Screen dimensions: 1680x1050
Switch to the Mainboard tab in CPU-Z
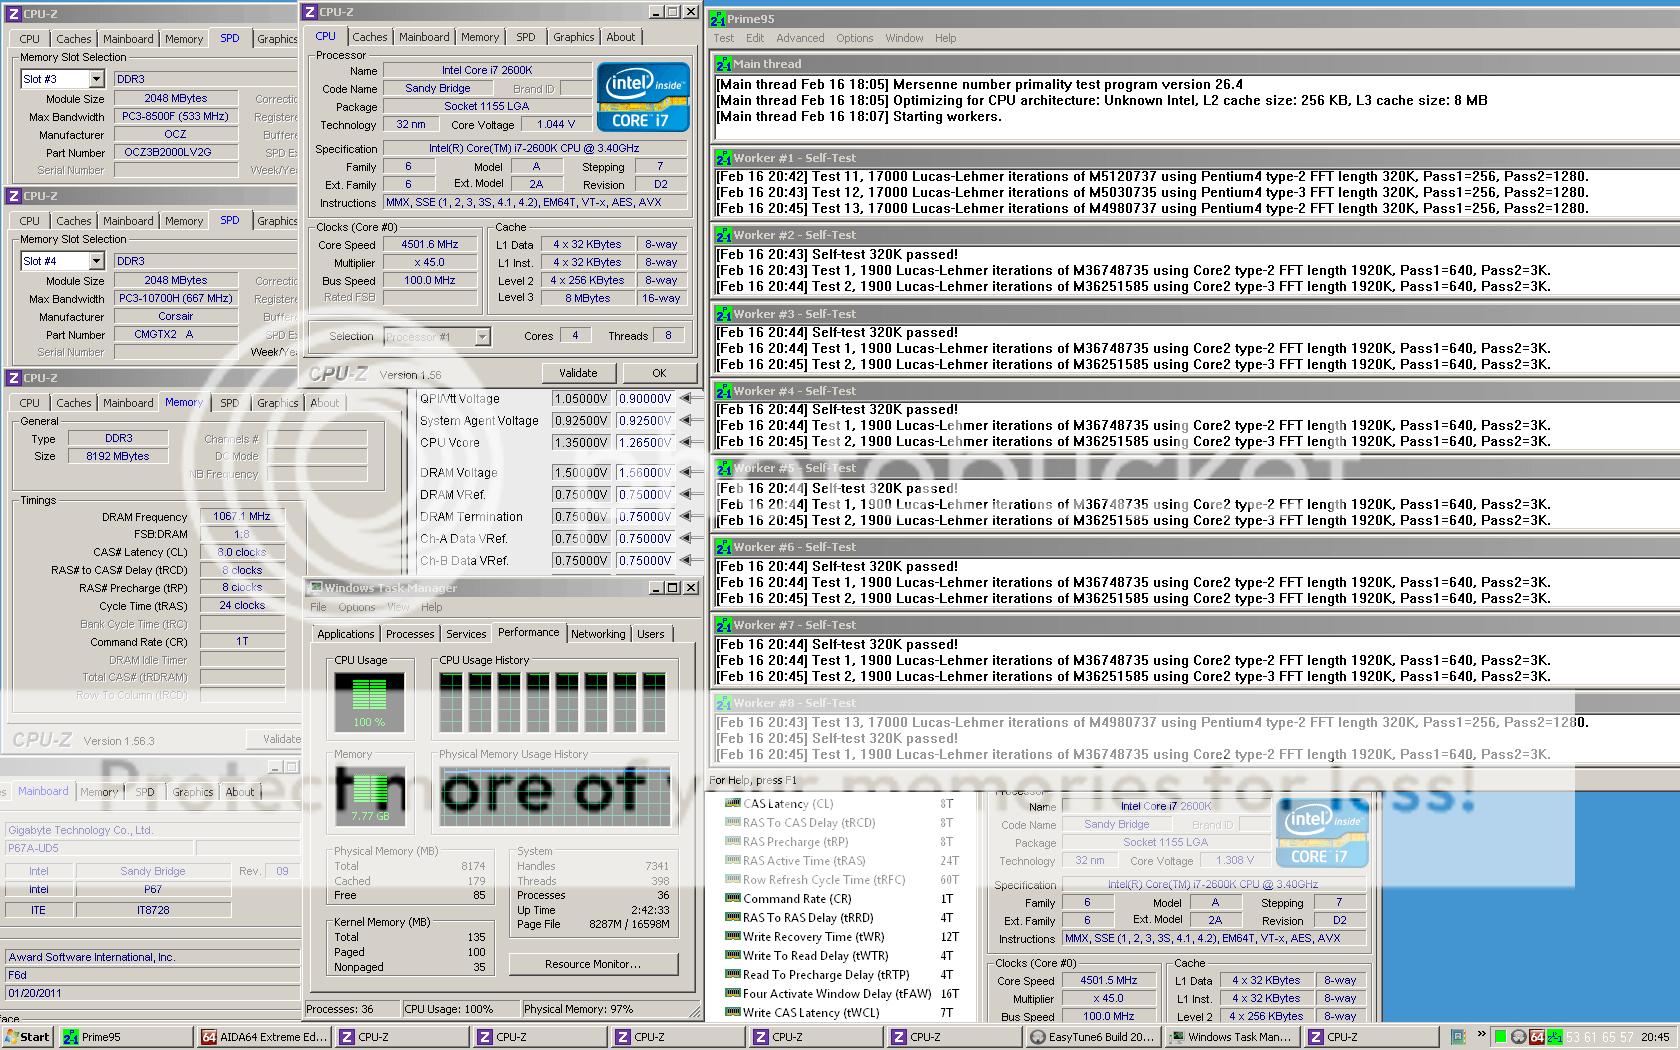tap(424, 37)
